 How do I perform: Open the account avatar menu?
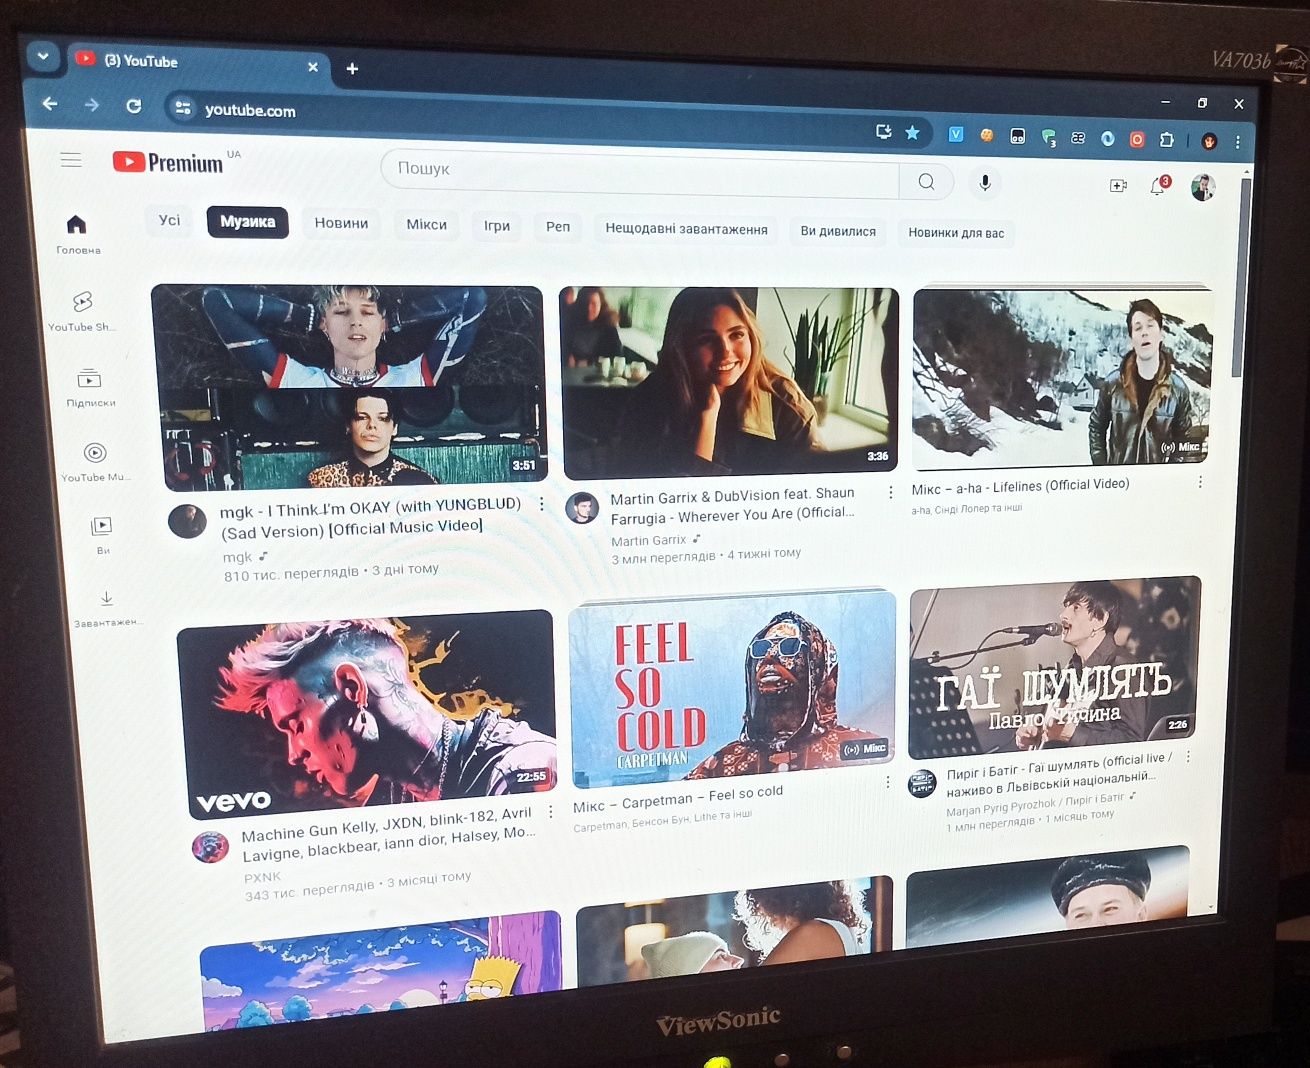[x=1203, y=187]
